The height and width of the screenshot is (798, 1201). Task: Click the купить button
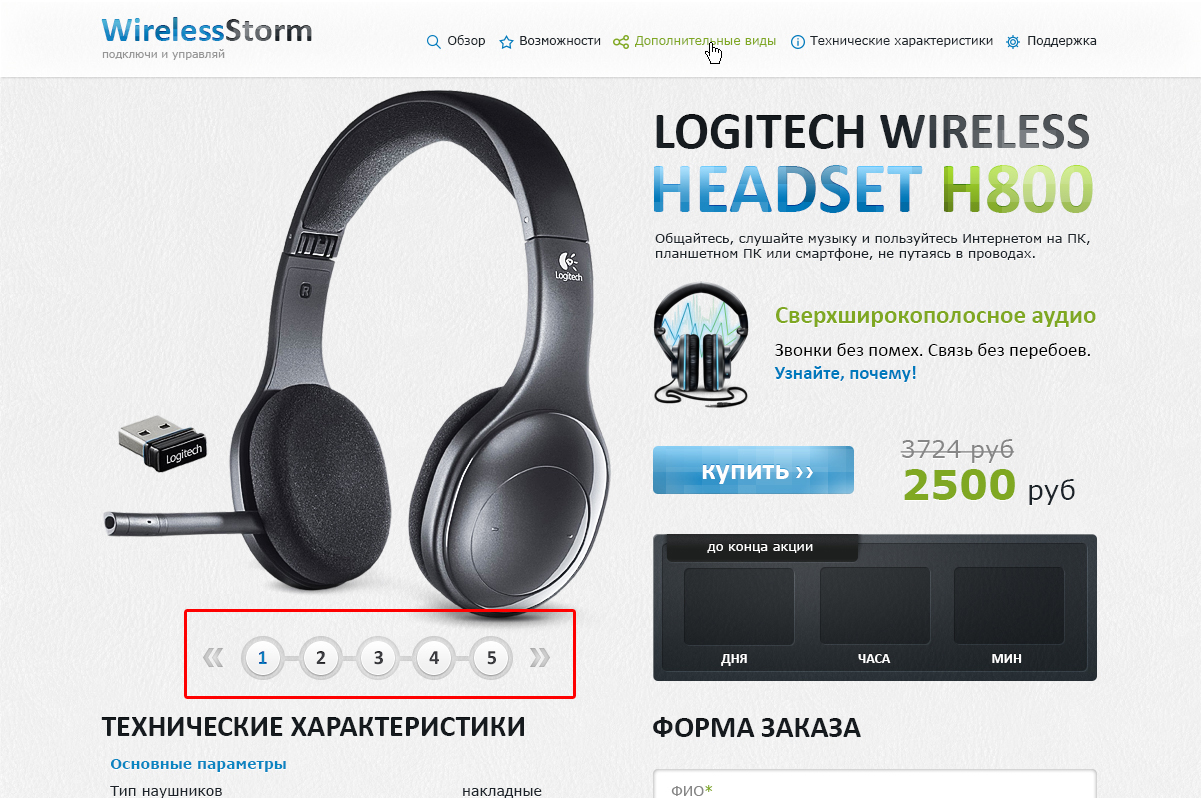click(753, 470)
